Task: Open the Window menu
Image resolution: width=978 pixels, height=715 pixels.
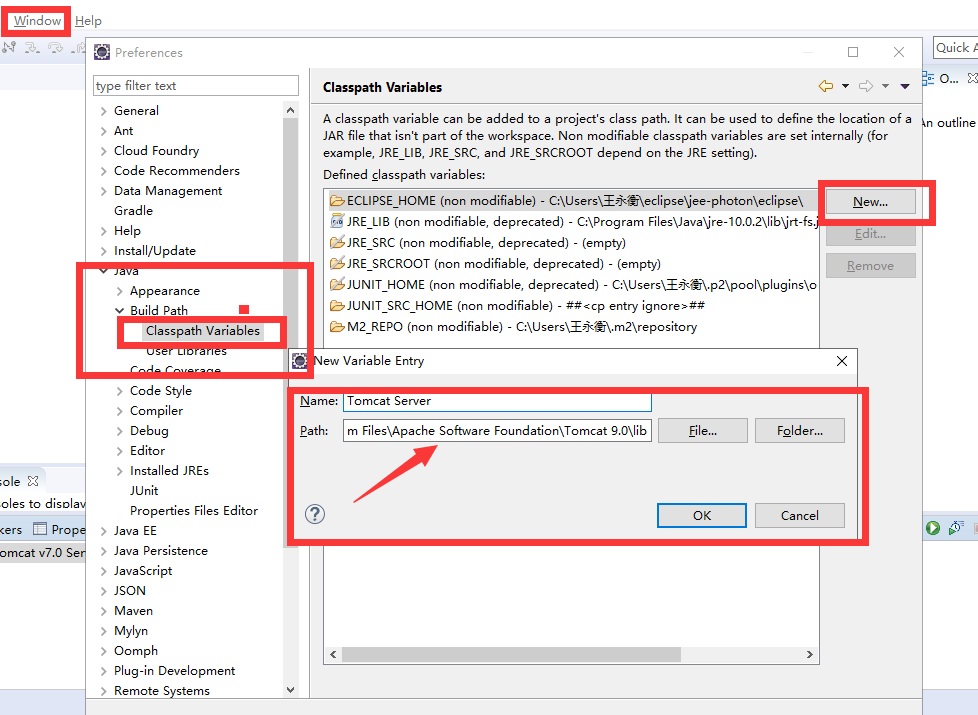Action: point(37,21)
